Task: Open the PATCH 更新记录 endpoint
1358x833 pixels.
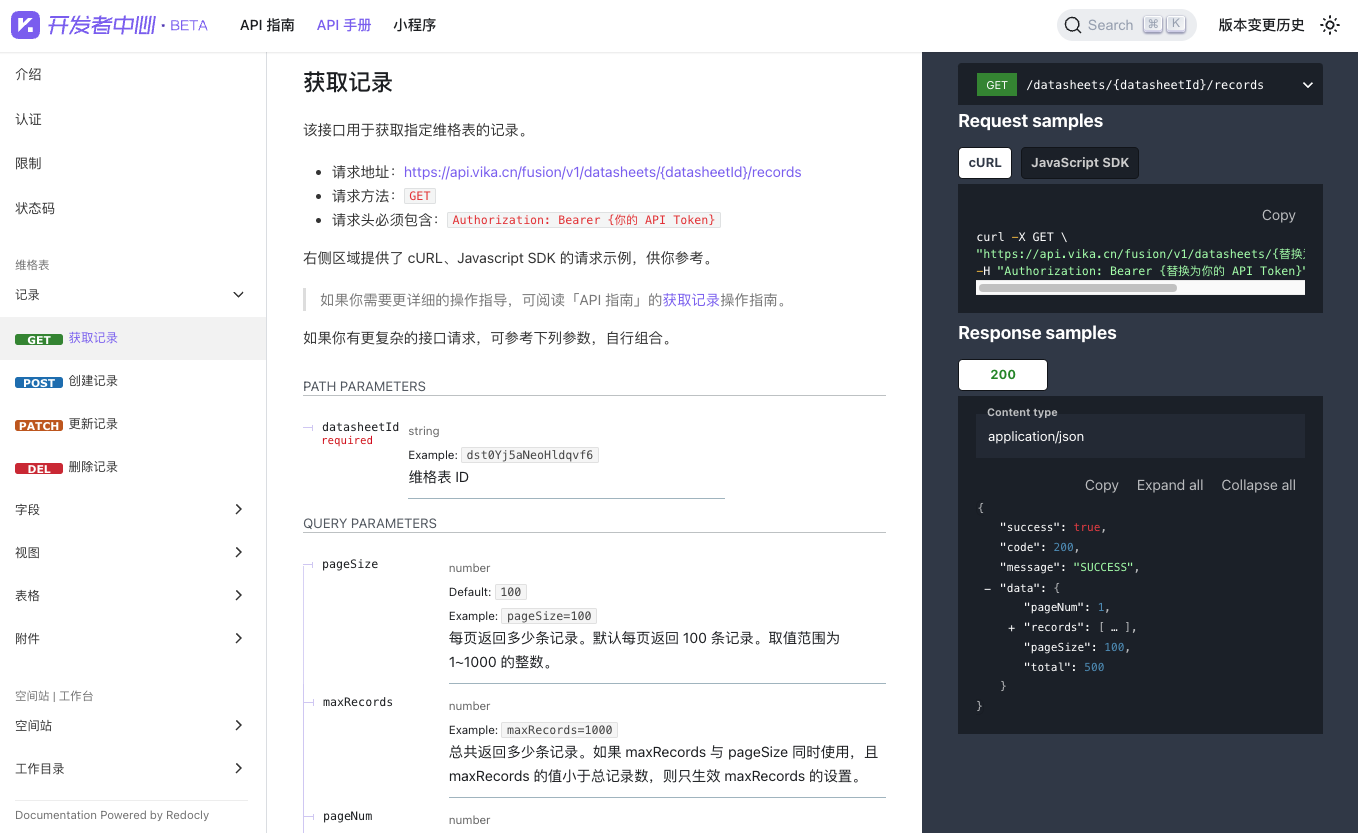Action: pos(93,424)
